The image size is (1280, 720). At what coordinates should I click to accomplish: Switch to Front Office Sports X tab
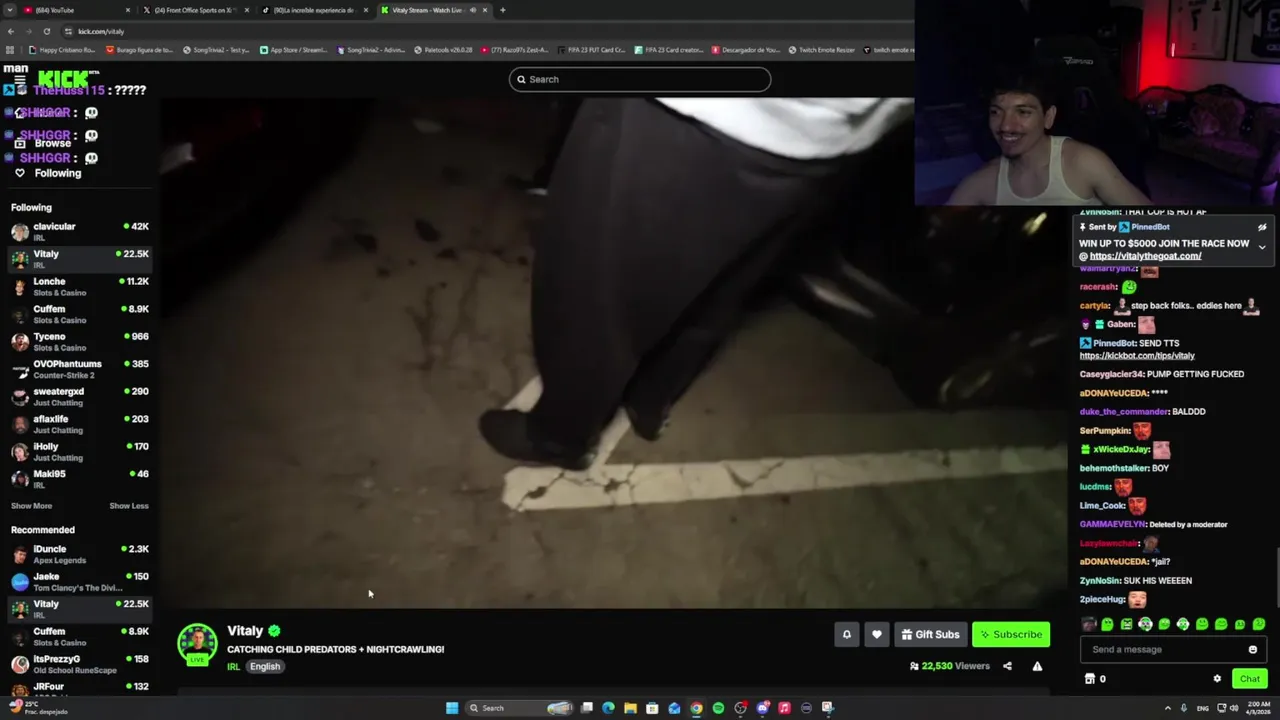[x=195, y=10]
